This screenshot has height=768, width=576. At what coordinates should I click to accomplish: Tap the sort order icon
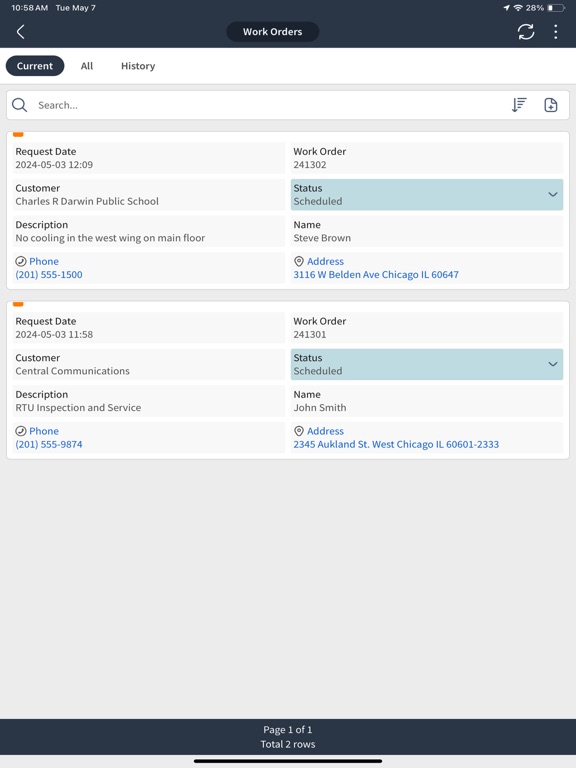(519, 105)
